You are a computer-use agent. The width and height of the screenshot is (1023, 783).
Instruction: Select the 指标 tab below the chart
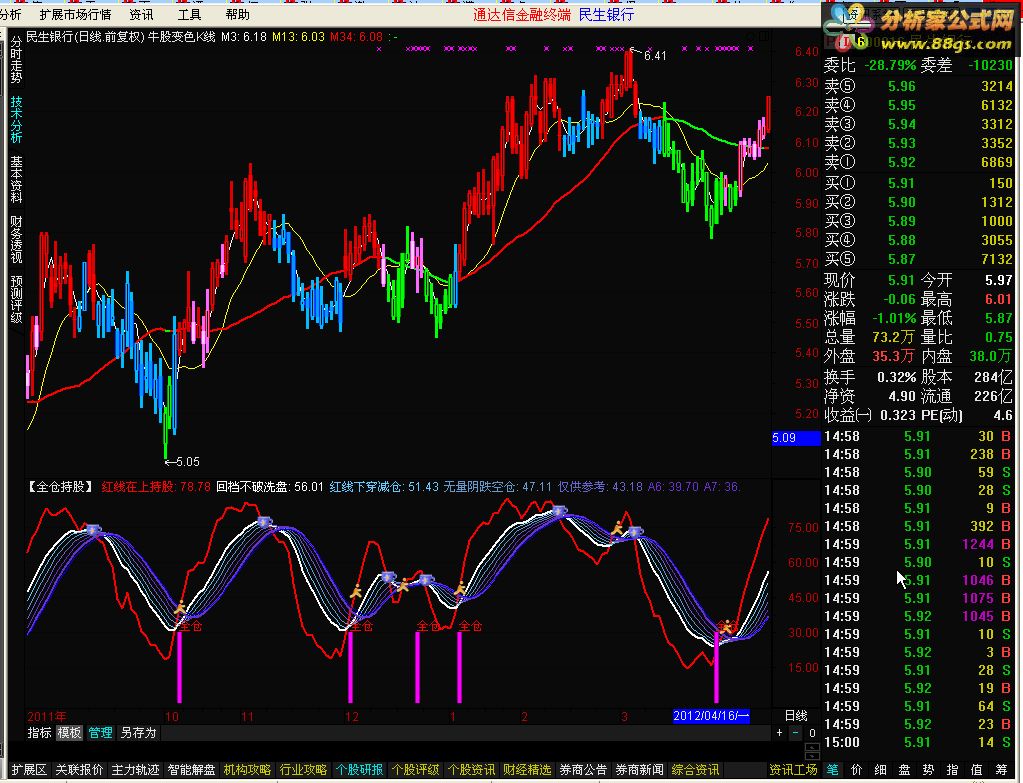click(x=39, y=733)
